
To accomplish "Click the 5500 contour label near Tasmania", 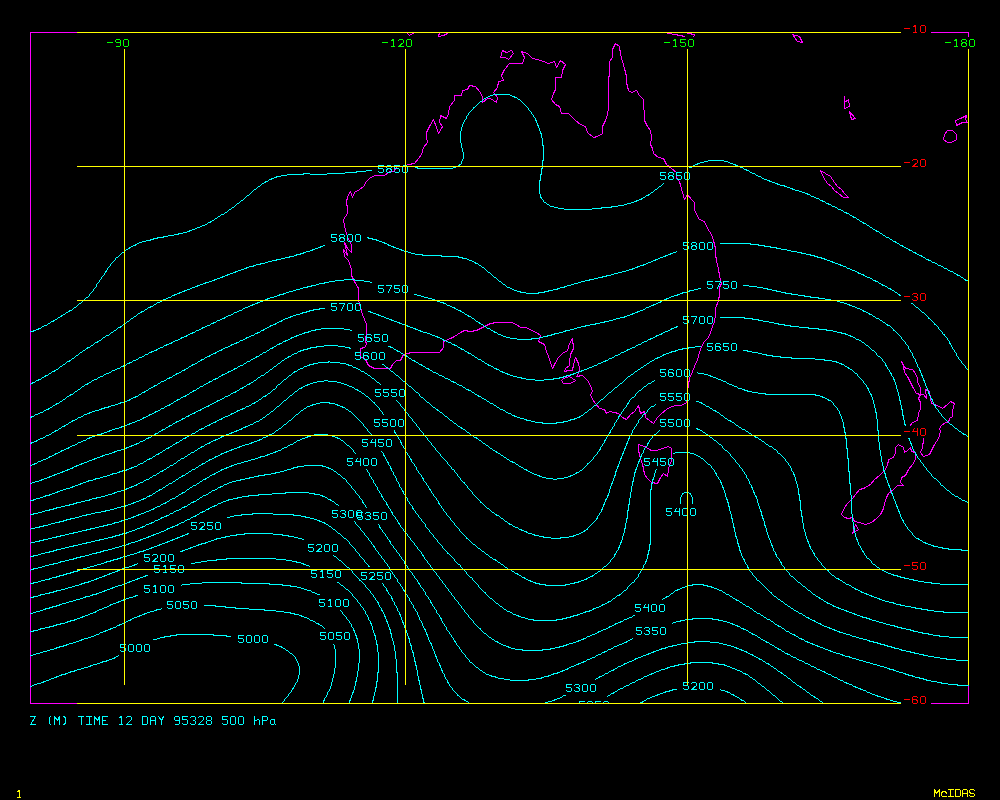I will (674, 424).
